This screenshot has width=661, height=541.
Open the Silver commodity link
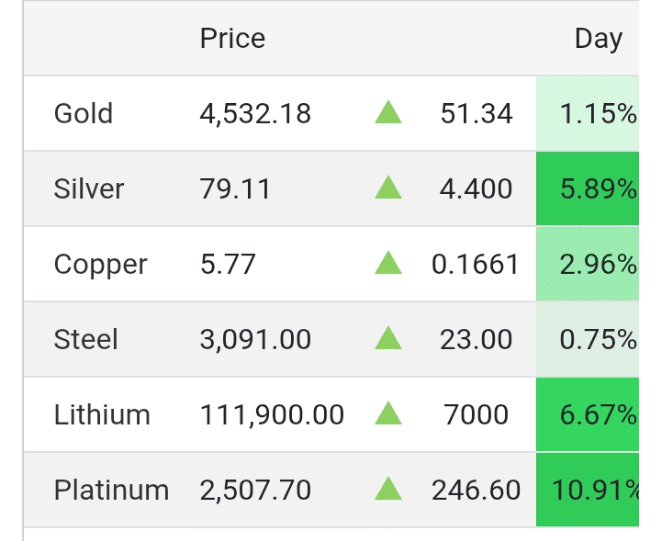[x=89, y=189]
